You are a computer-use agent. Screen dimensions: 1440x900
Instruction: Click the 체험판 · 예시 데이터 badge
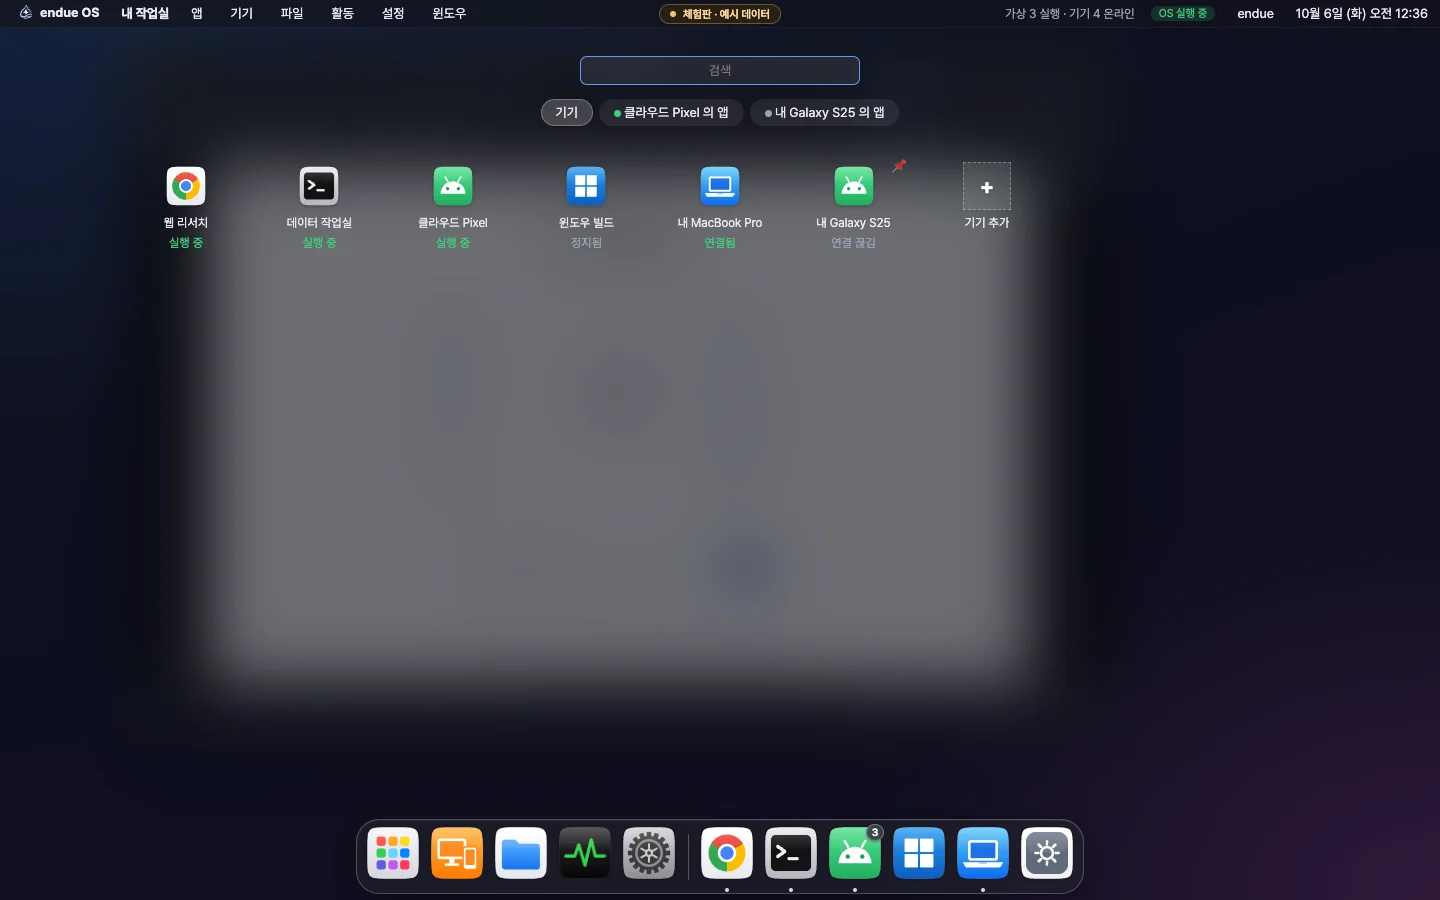(x=720, y=14)
